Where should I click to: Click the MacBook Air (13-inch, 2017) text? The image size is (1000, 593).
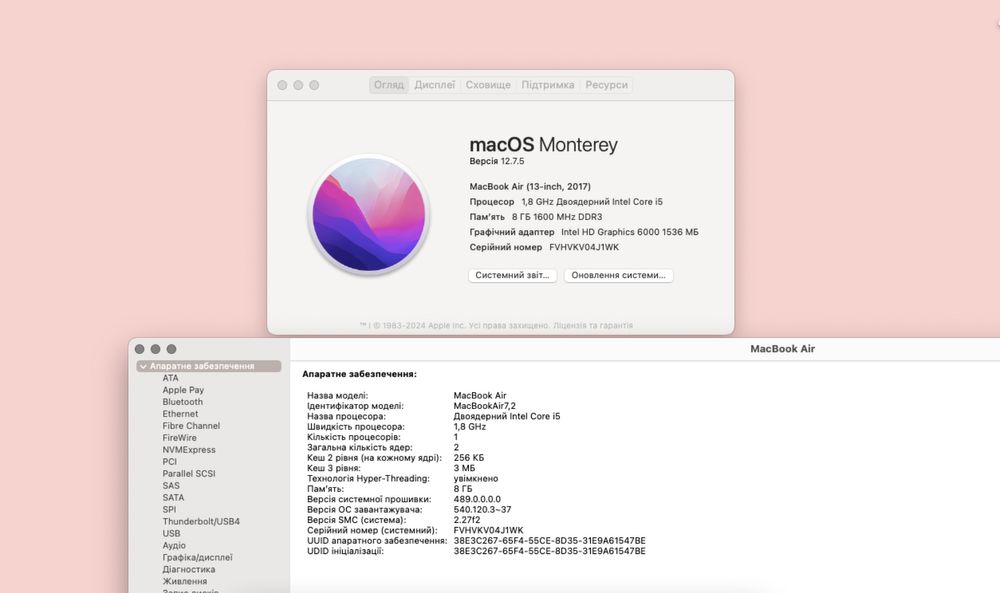pos(530,186)
